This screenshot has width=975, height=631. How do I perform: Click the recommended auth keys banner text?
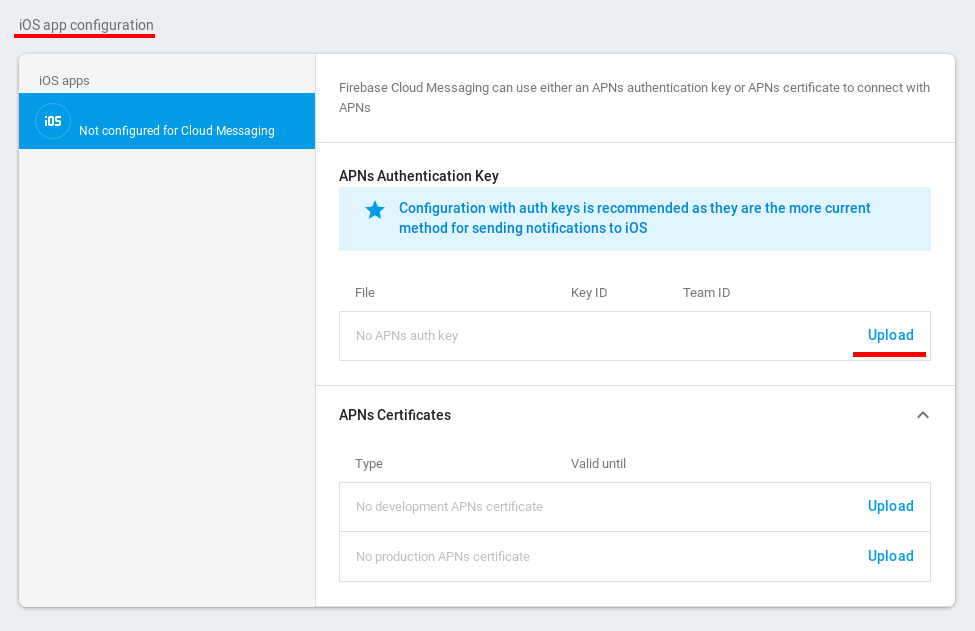tap(634, 218)
